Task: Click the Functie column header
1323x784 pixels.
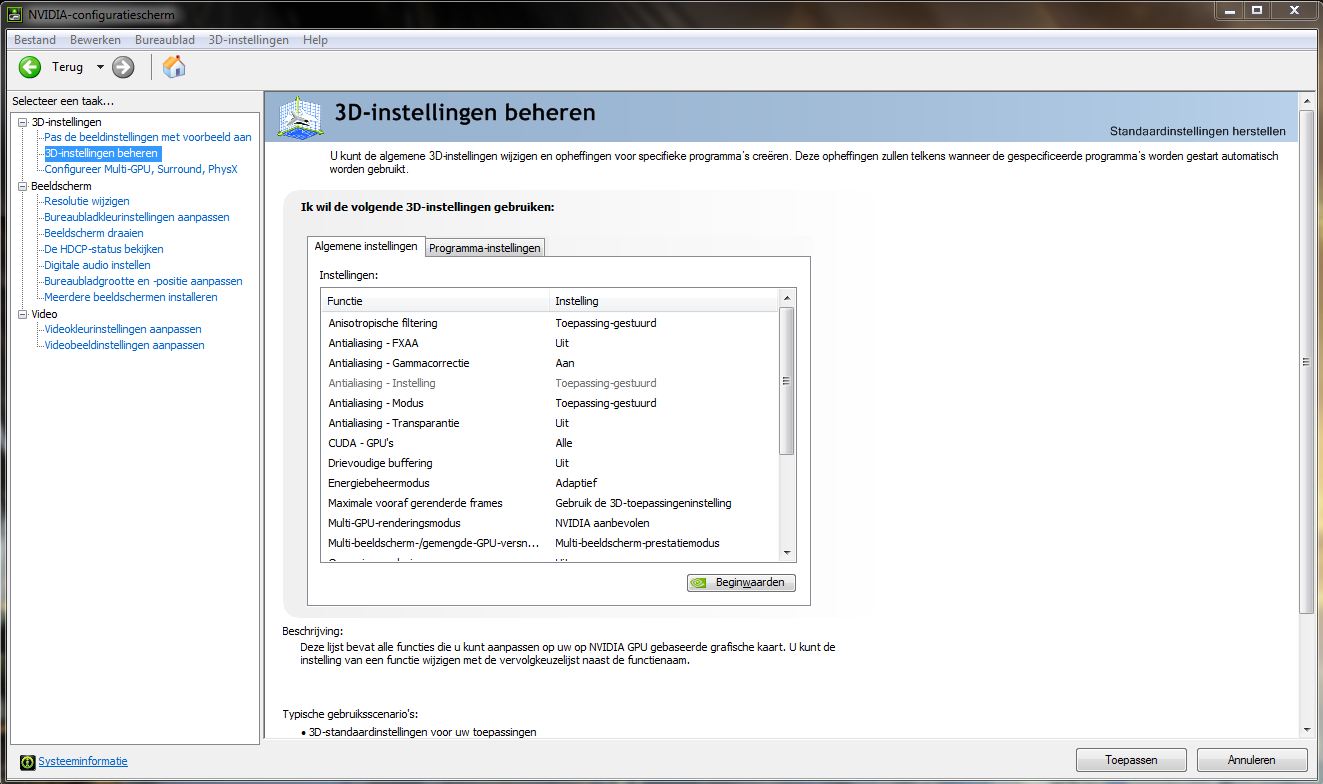Action: coord(435,301)
